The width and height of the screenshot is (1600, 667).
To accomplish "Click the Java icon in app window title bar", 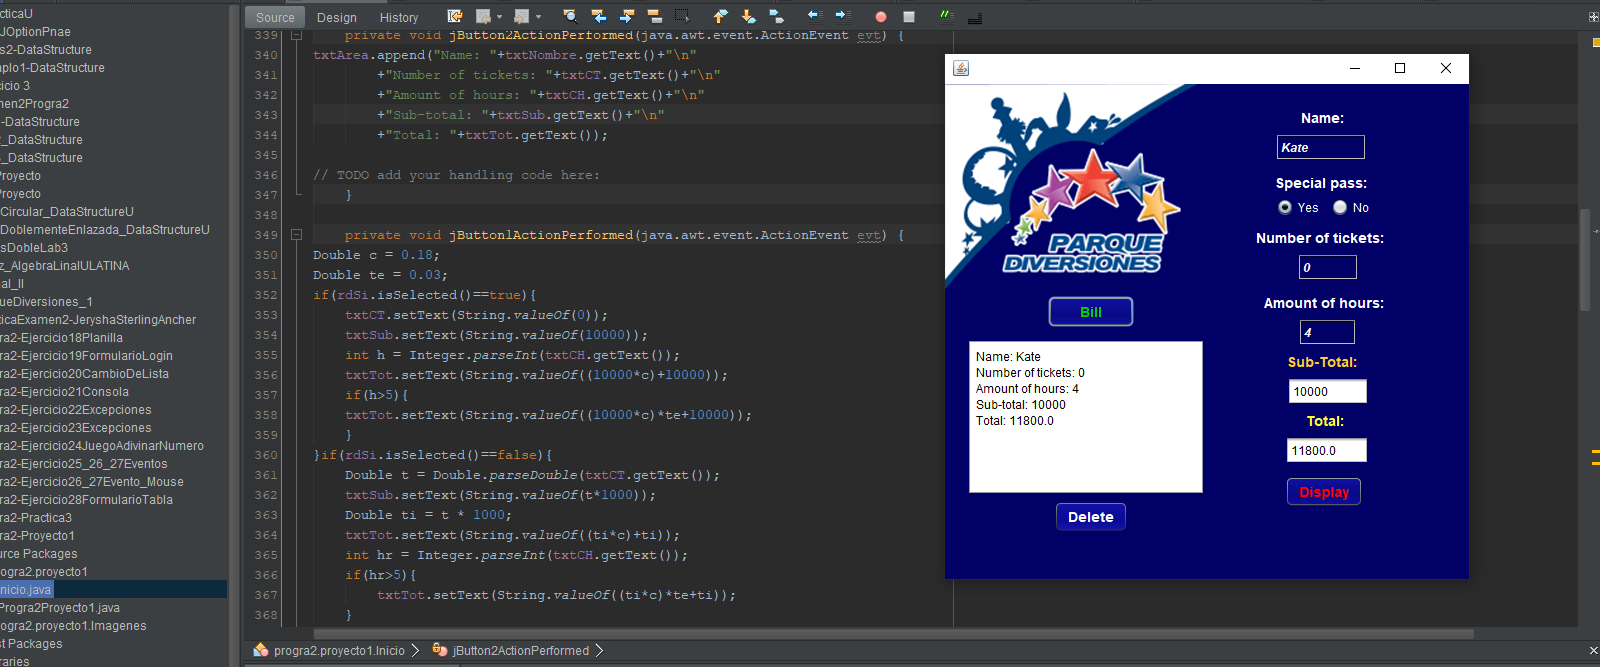I will pyautogui.click(x=961, y=68).
